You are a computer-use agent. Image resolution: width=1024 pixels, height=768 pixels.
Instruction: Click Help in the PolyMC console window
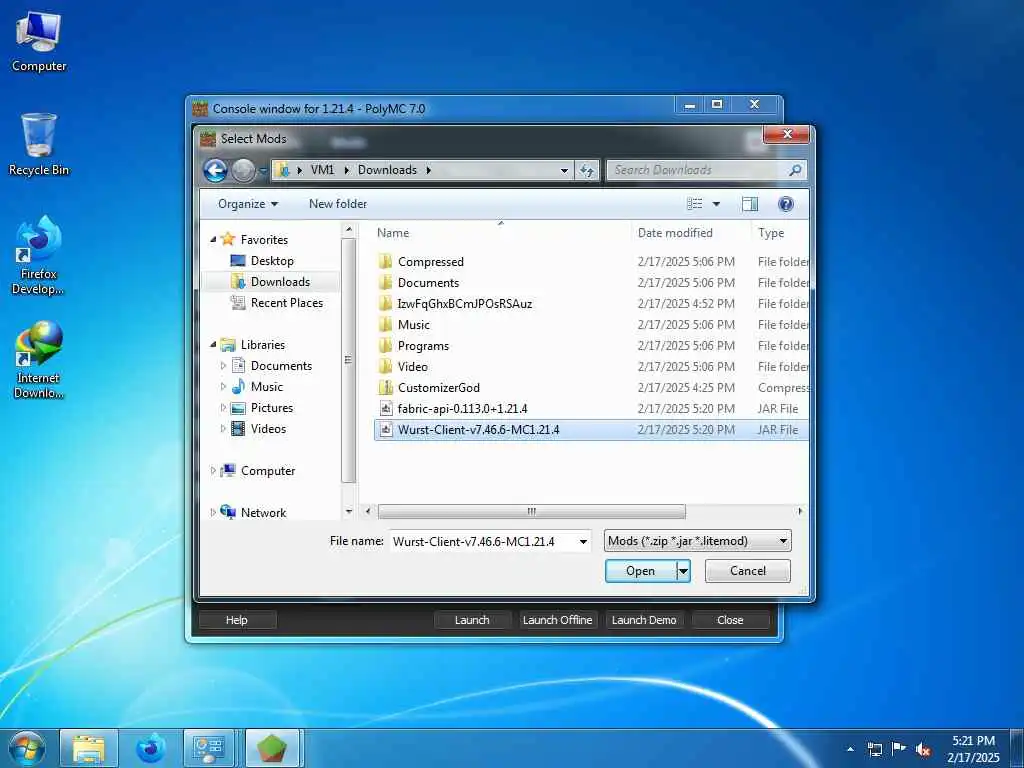point(236,620)
